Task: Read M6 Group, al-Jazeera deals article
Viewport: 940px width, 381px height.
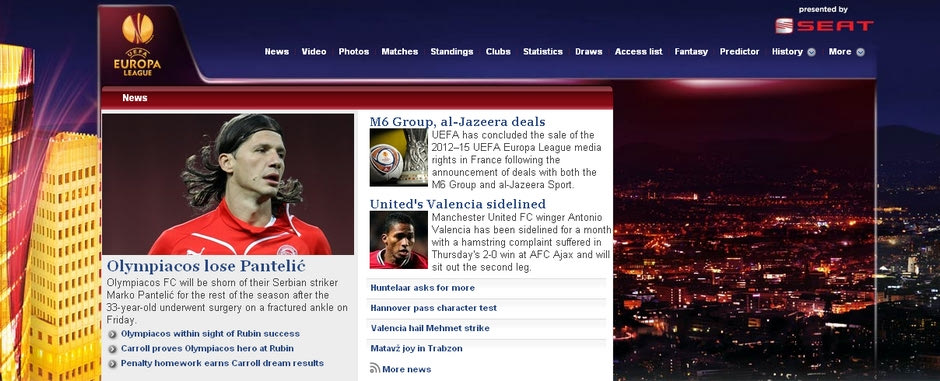Action: (457, 122)
